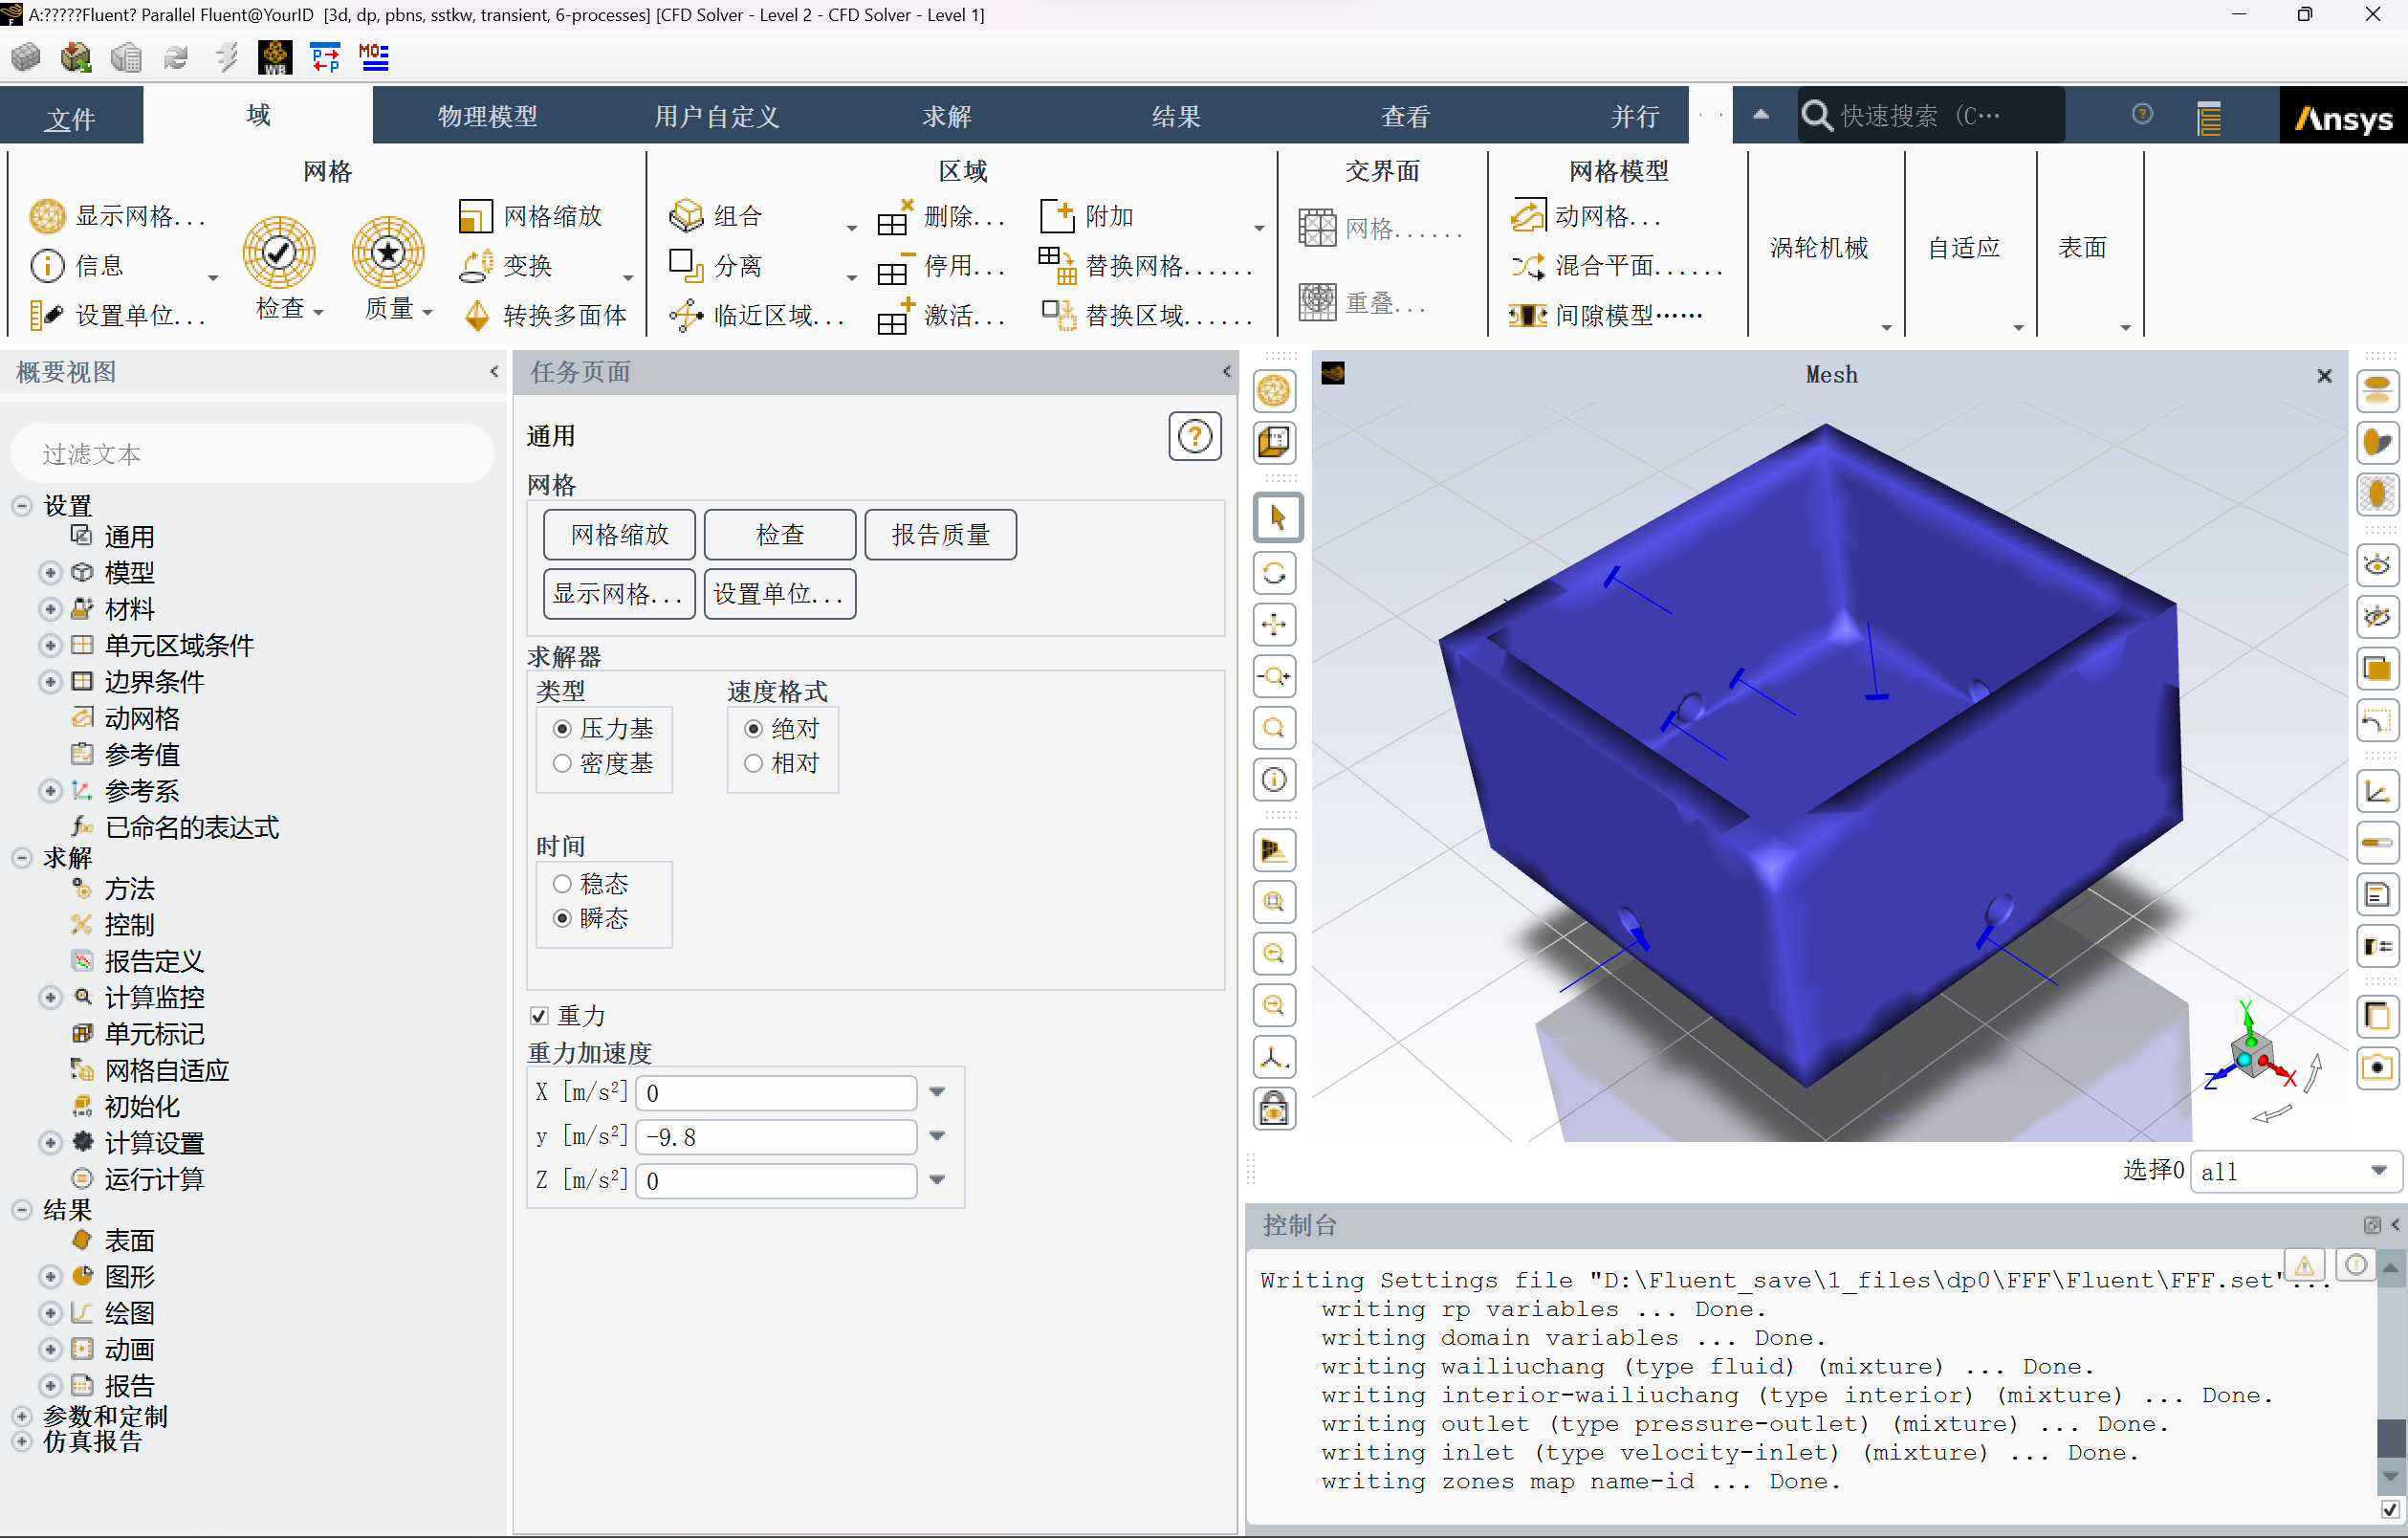The image size is (2408, 1538).
Task: Click the console warning triangle icon
Action: [2304, 1265]
